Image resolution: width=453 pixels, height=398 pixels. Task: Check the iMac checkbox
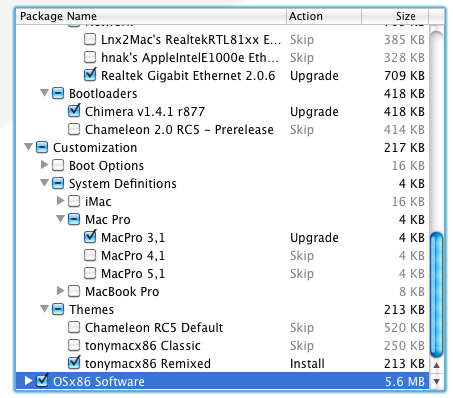click(x=74, y=201)
